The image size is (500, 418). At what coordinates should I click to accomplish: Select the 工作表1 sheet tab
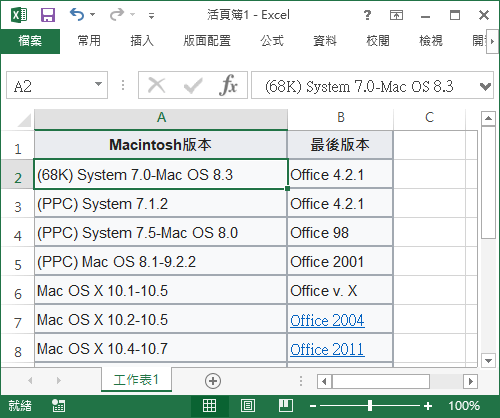coord(136,379)
